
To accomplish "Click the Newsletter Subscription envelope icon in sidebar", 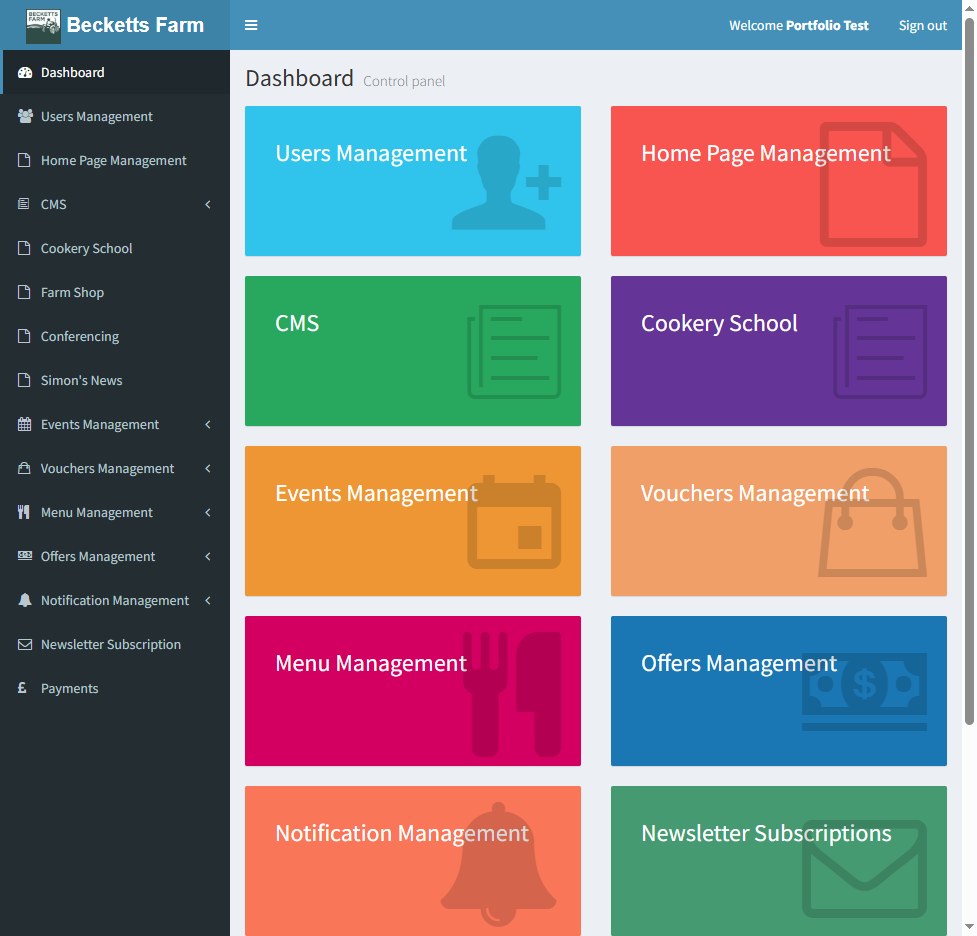I will 25,644.
